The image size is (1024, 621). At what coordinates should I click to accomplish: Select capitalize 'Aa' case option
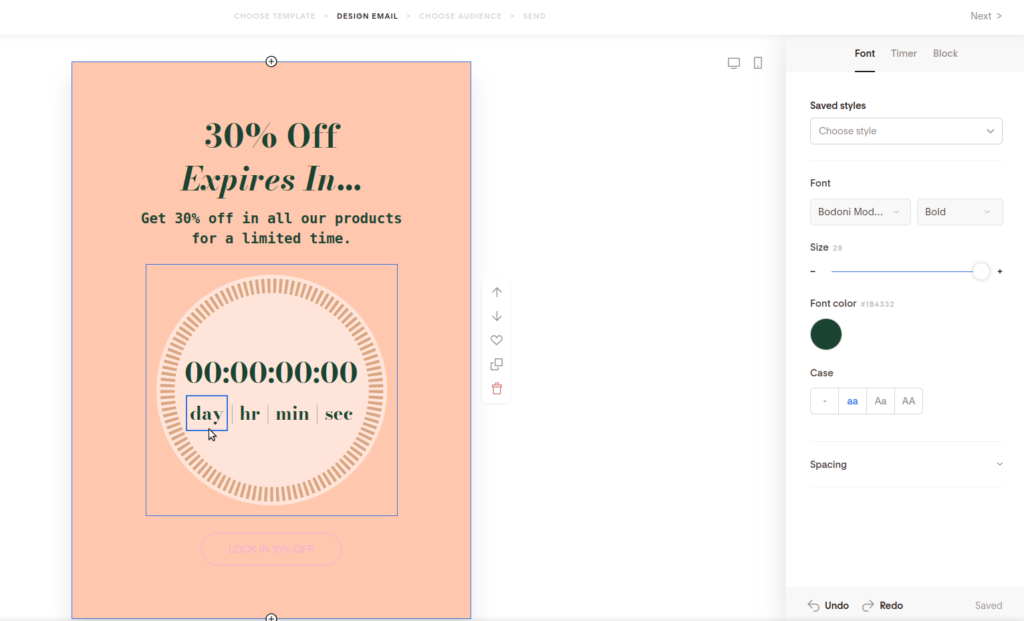point(880,401)
